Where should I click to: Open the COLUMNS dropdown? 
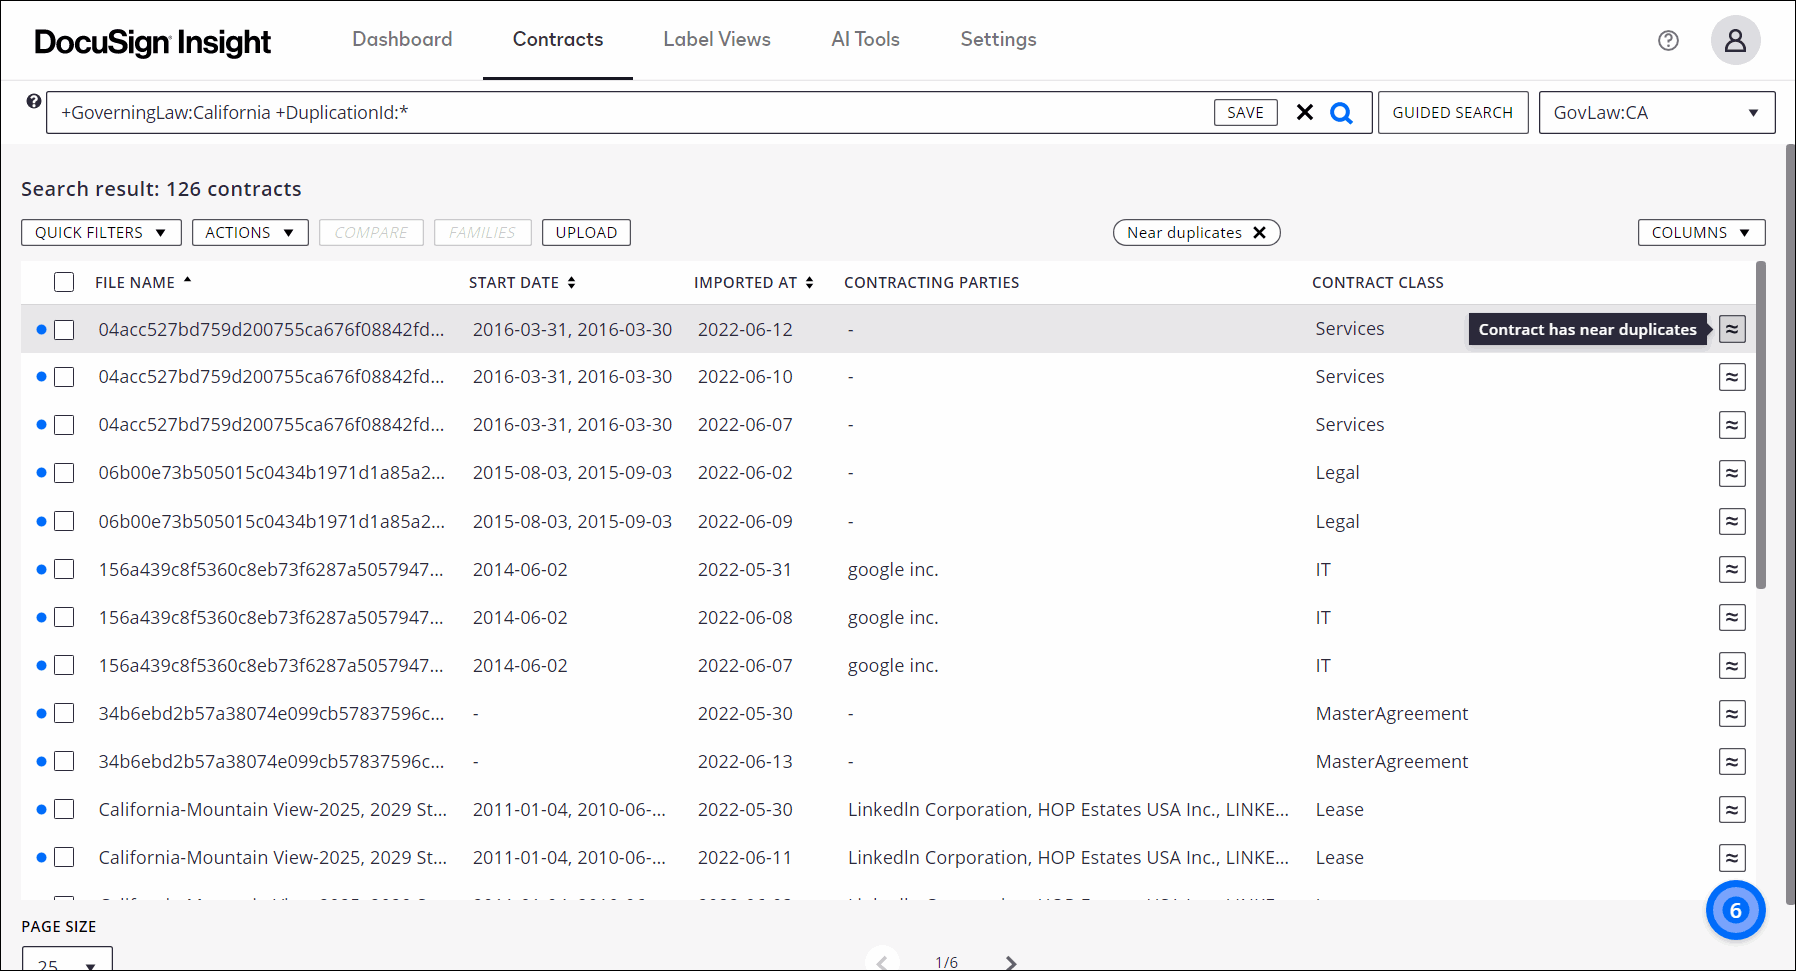tap(1701, 232)
